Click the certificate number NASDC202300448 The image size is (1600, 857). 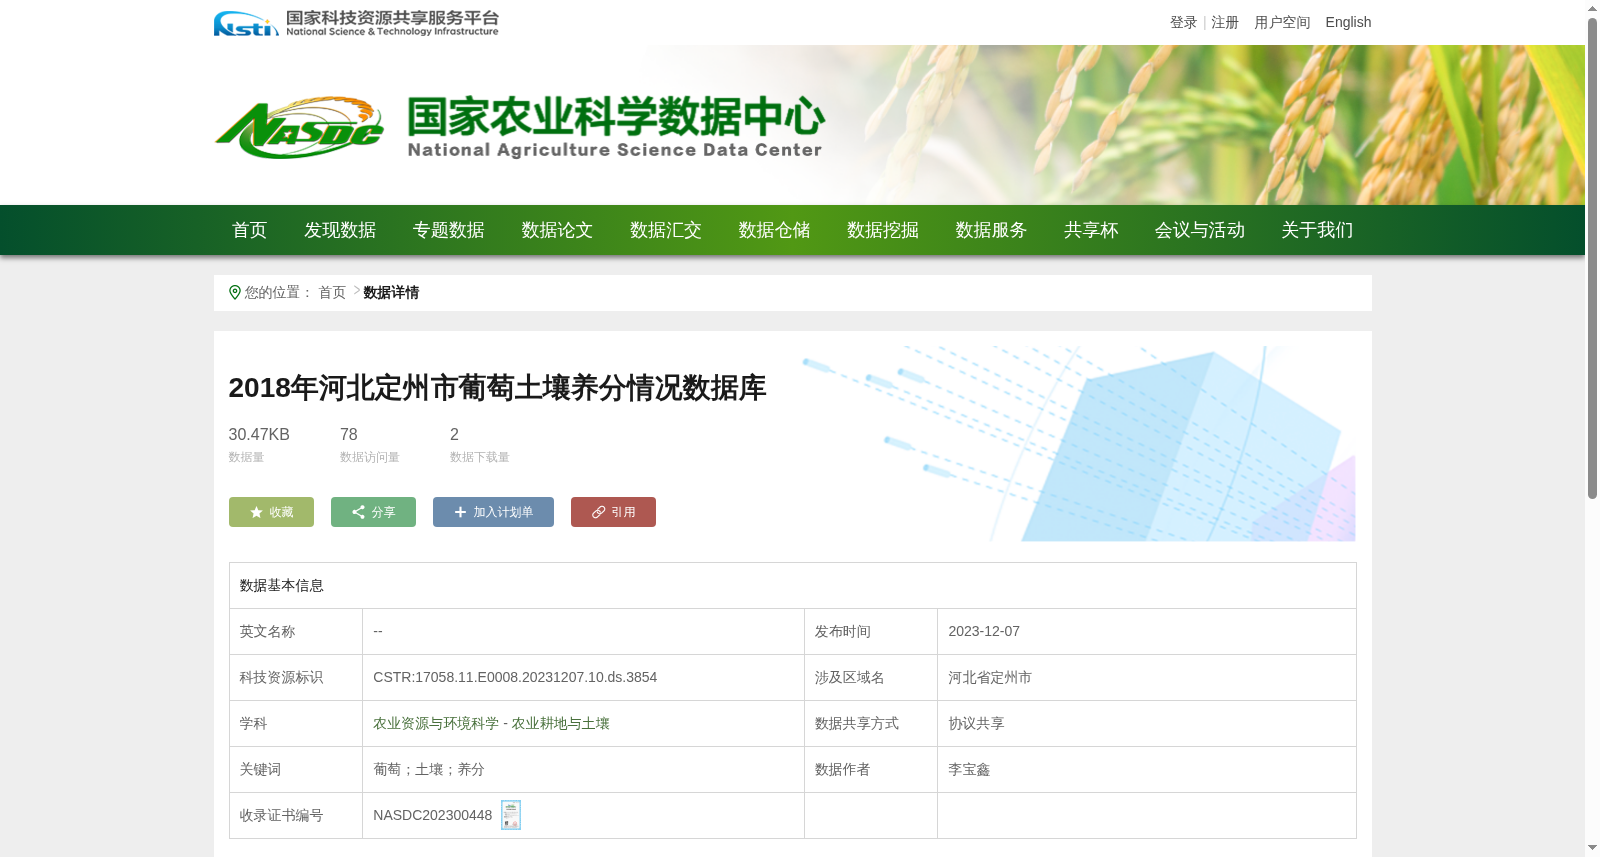click(x=433, y=815)
